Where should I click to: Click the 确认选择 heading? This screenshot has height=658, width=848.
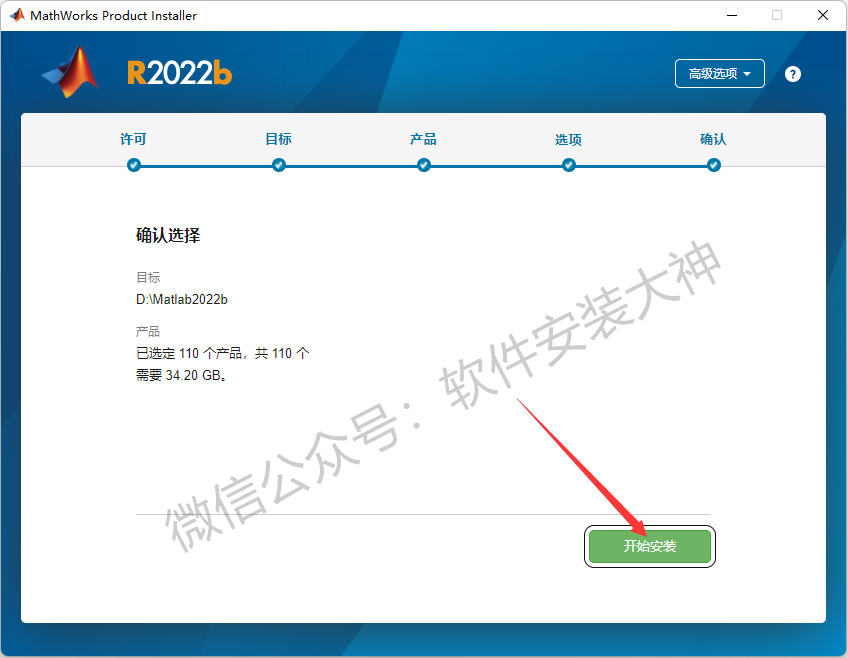coord(168,235)
